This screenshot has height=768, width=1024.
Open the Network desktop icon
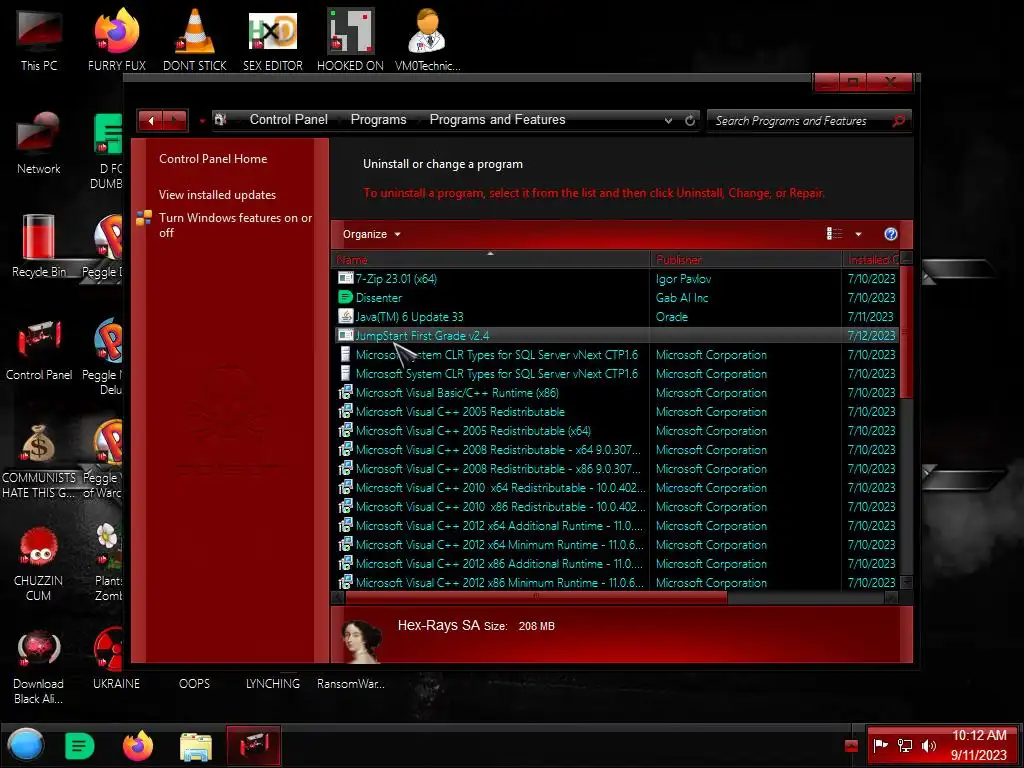pyautogui.click(x=39, y=142)
